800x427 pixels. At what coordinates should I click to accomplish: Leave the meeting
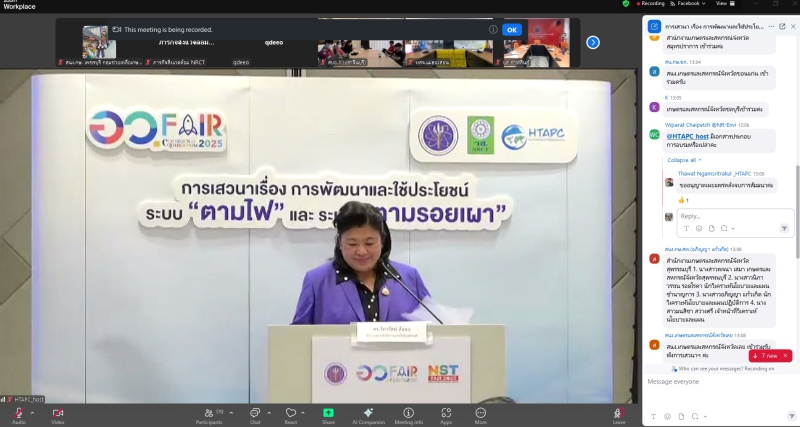(619, 415)
